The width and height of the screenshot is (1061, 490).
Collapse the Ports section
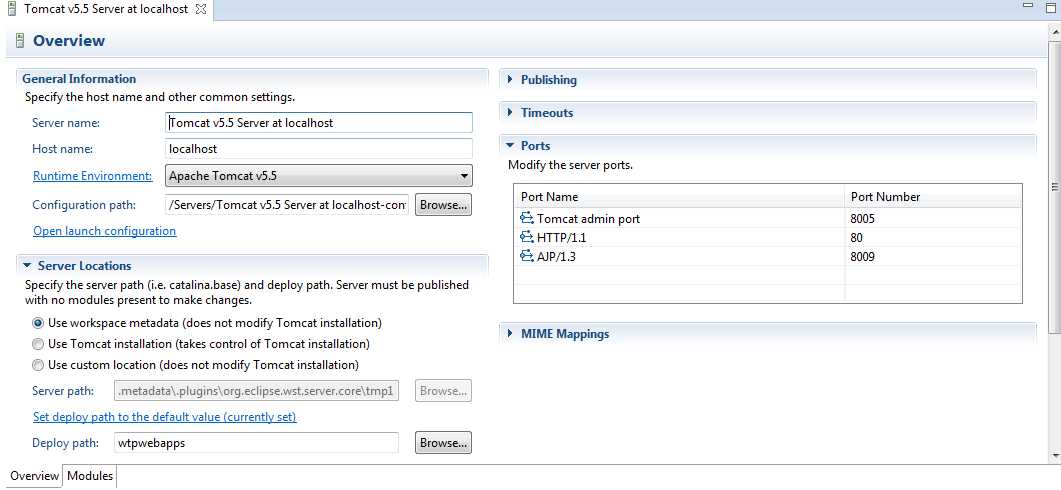[511, 146]
